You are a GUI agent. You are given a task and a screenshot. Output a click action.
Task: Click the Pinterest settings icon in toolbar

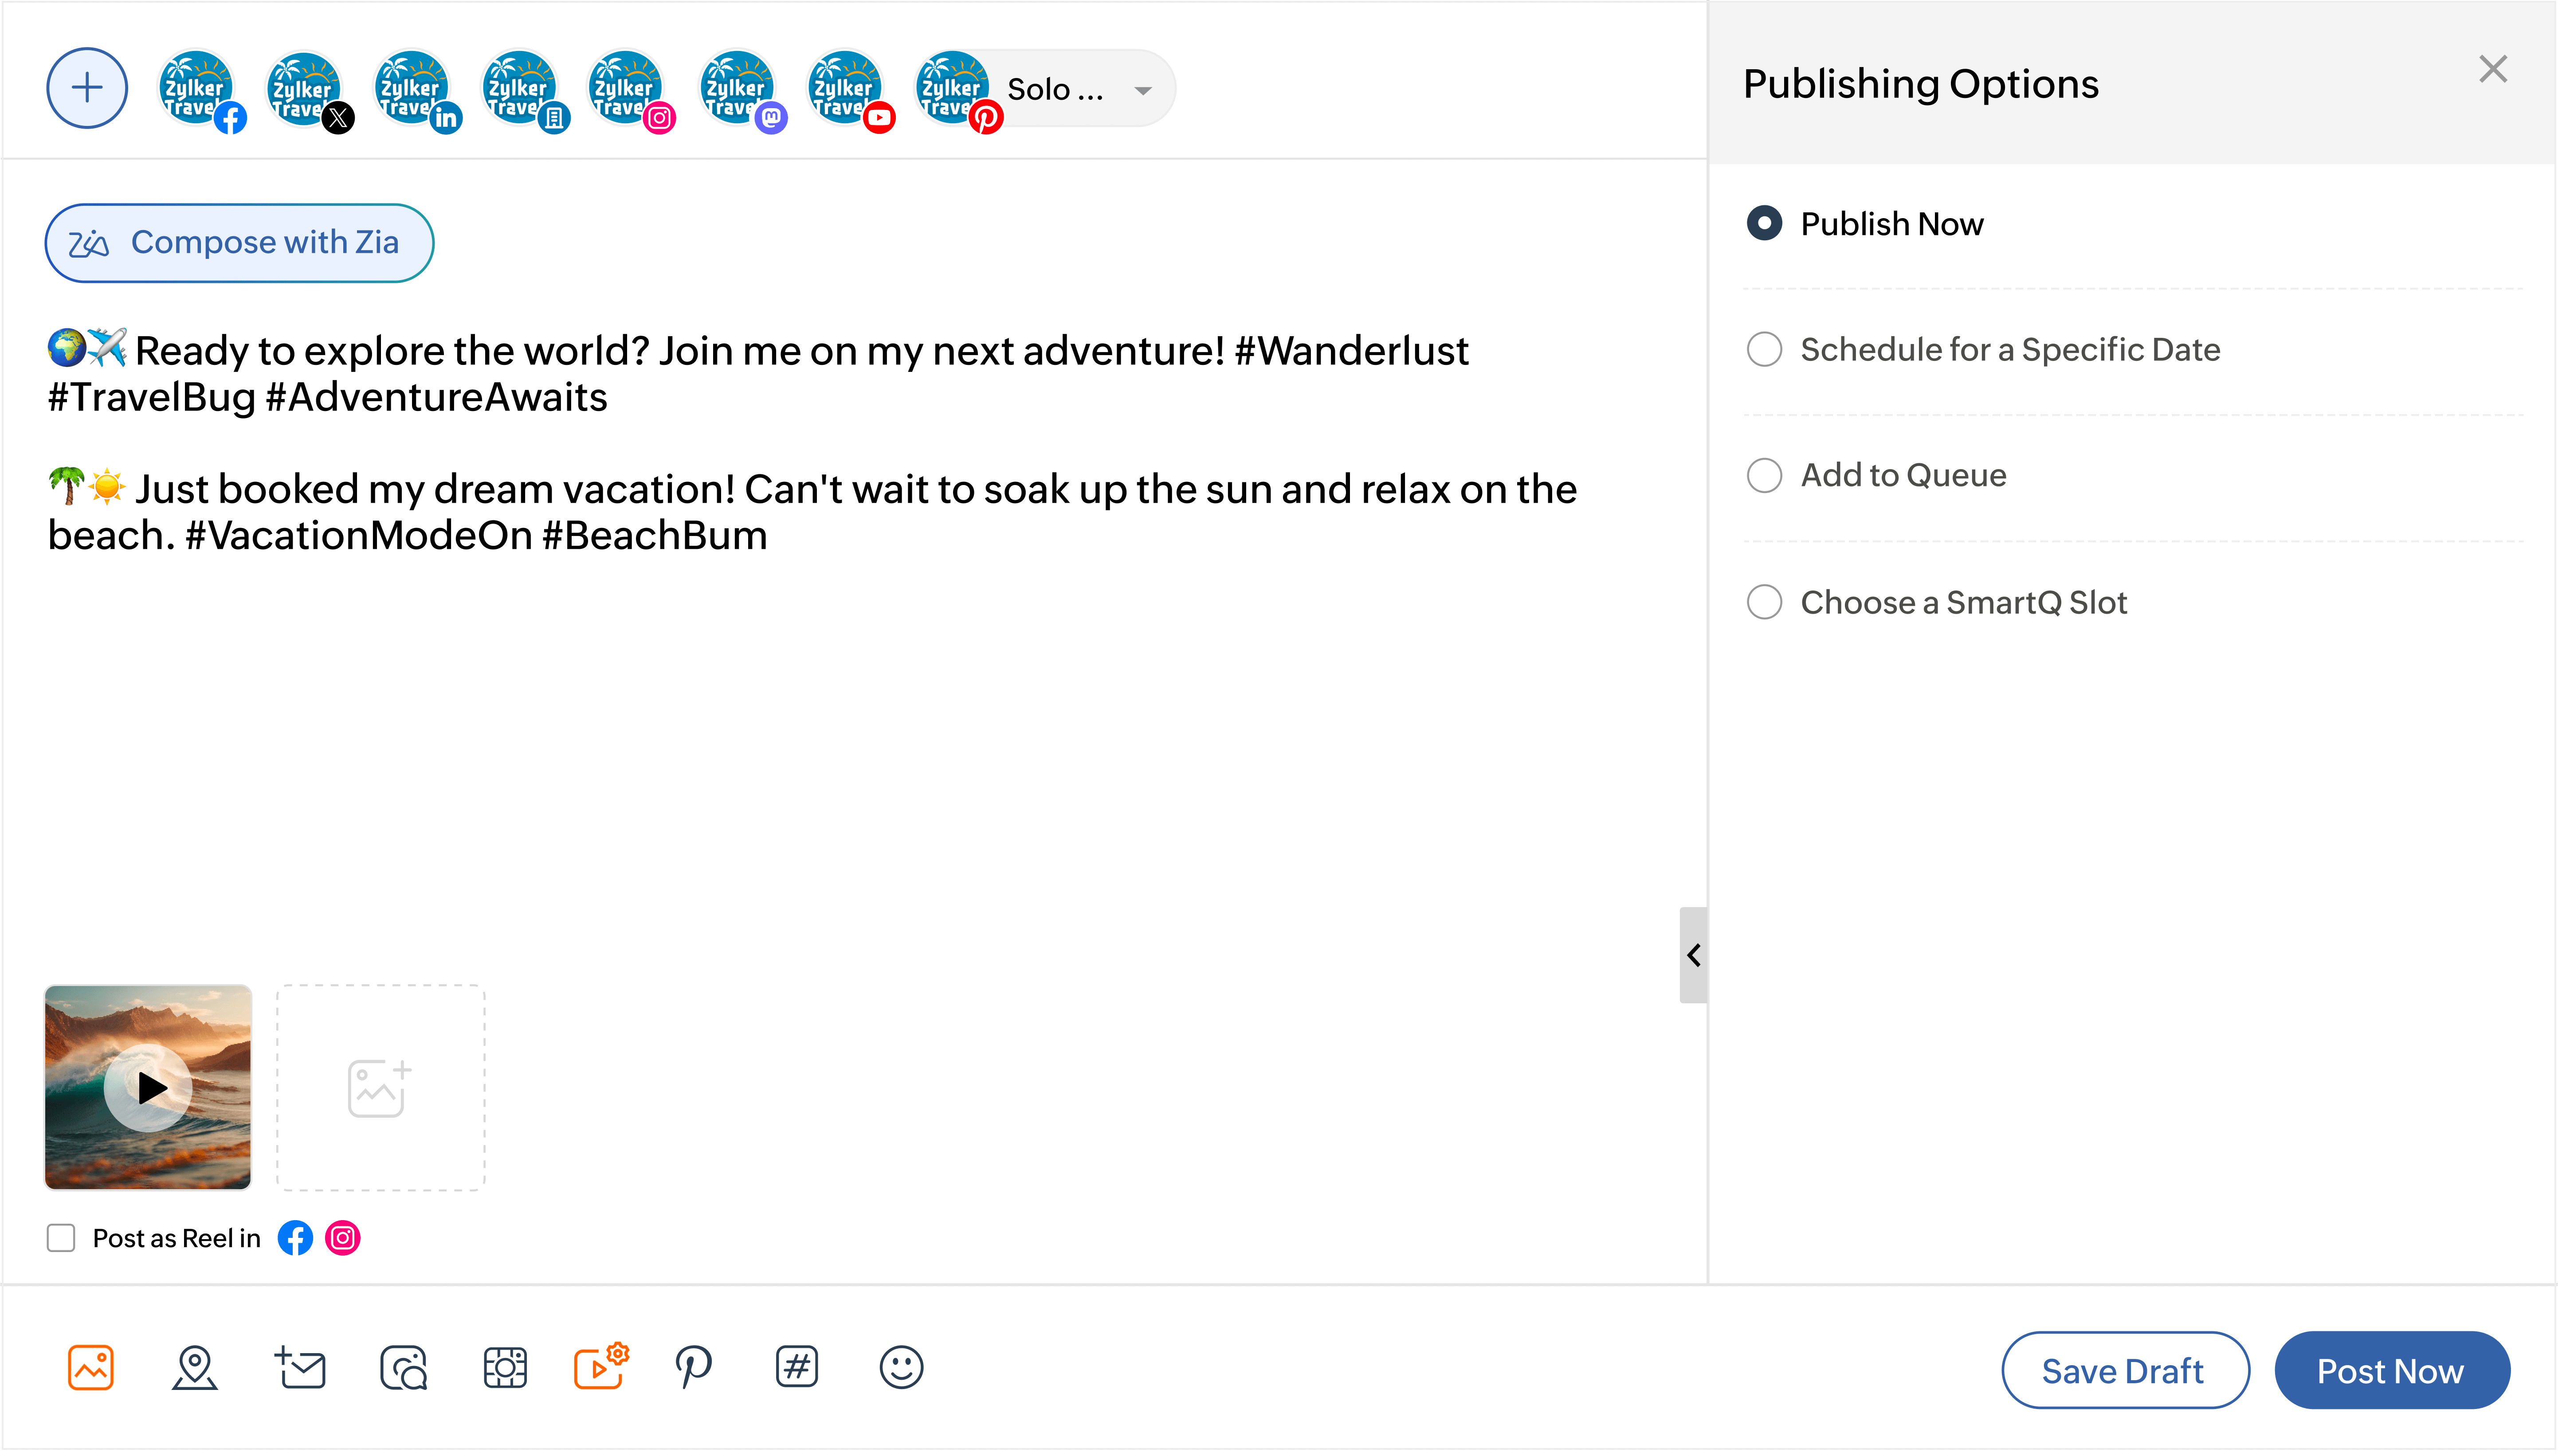click(x=693, y=1366)
